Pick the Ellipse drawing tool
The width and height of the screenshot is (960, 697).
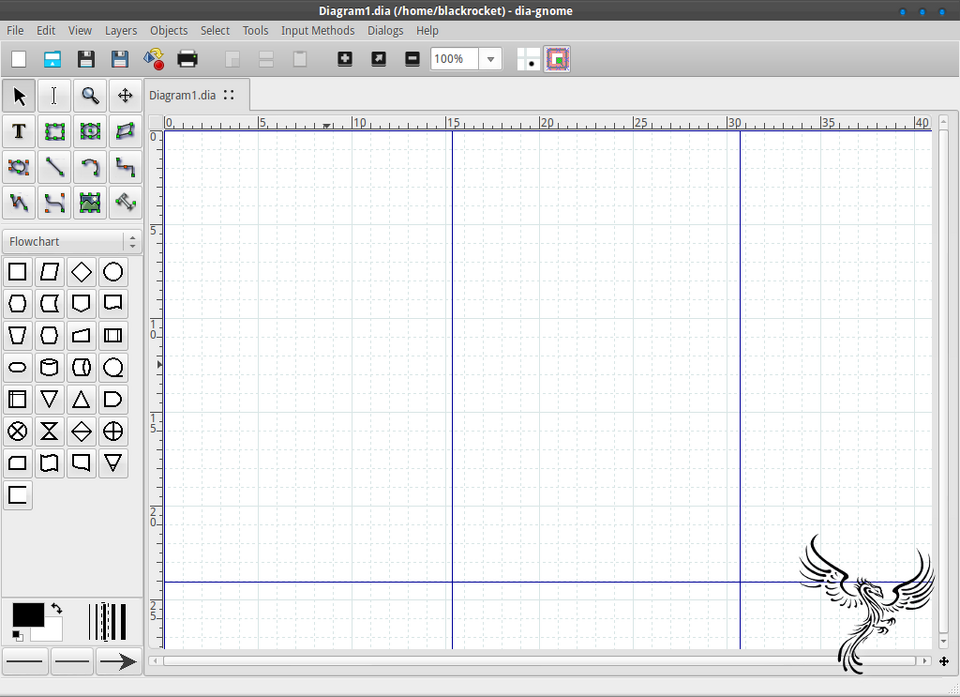(x=90, y=131)
